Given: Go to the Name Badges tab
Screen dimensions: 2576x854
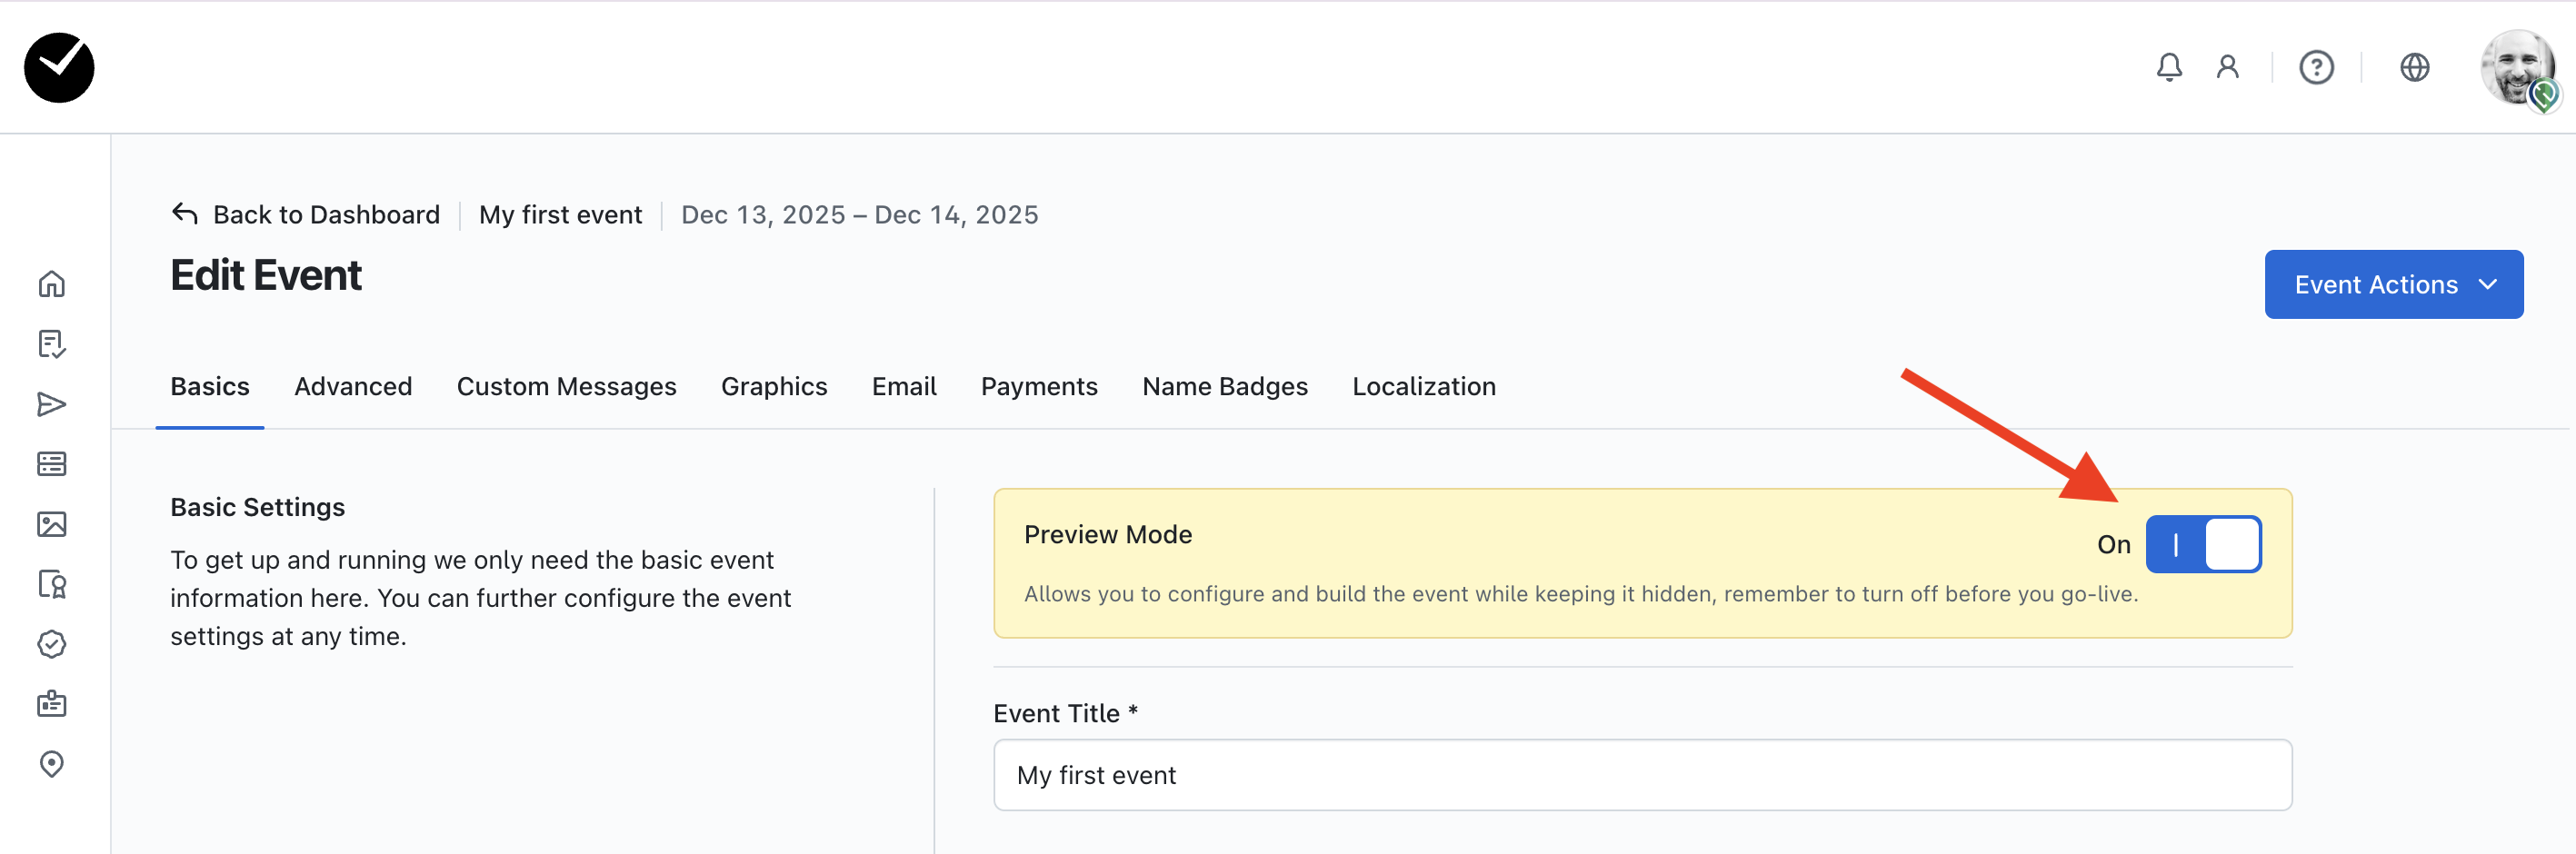Looking at the screenshot, I should tap(1224, 387).
